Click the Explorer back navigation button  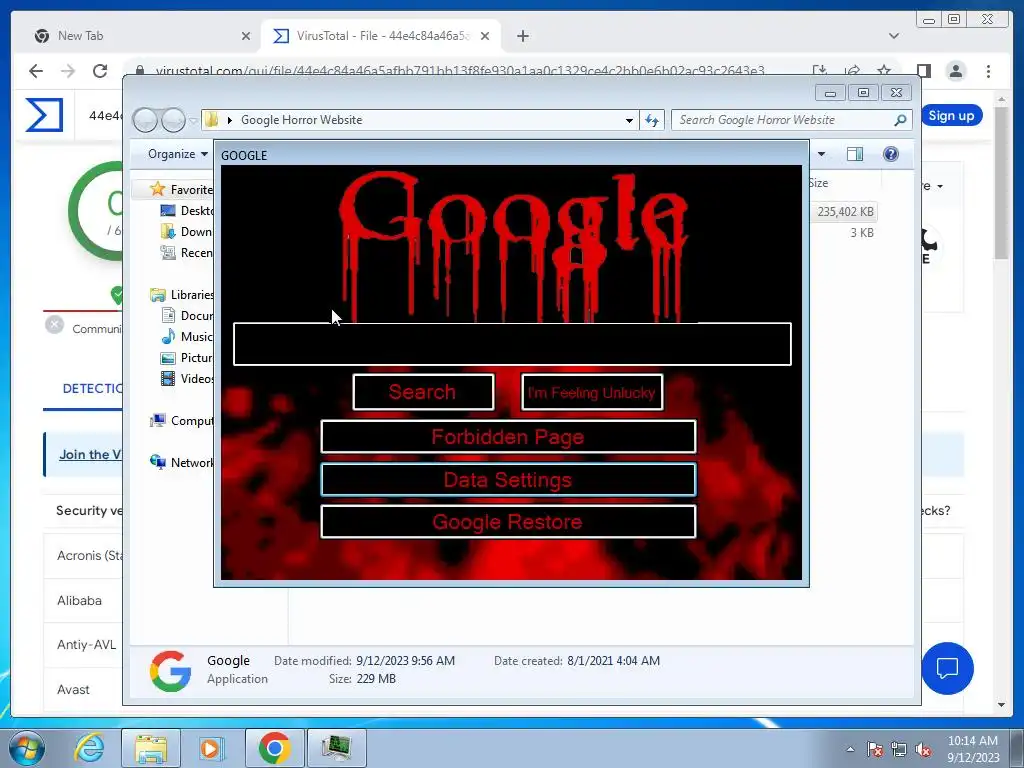[145, 120]
